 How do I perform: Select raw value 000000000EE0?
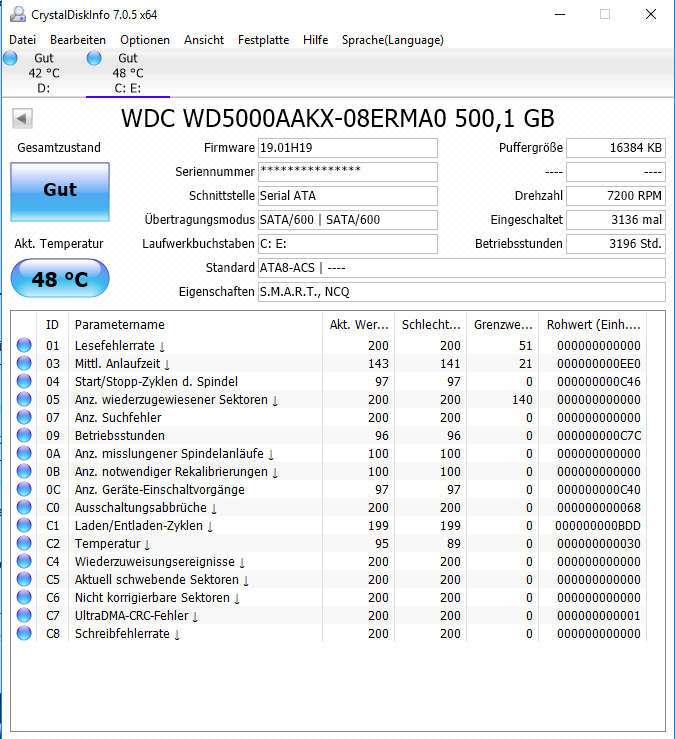click(599, 364)
